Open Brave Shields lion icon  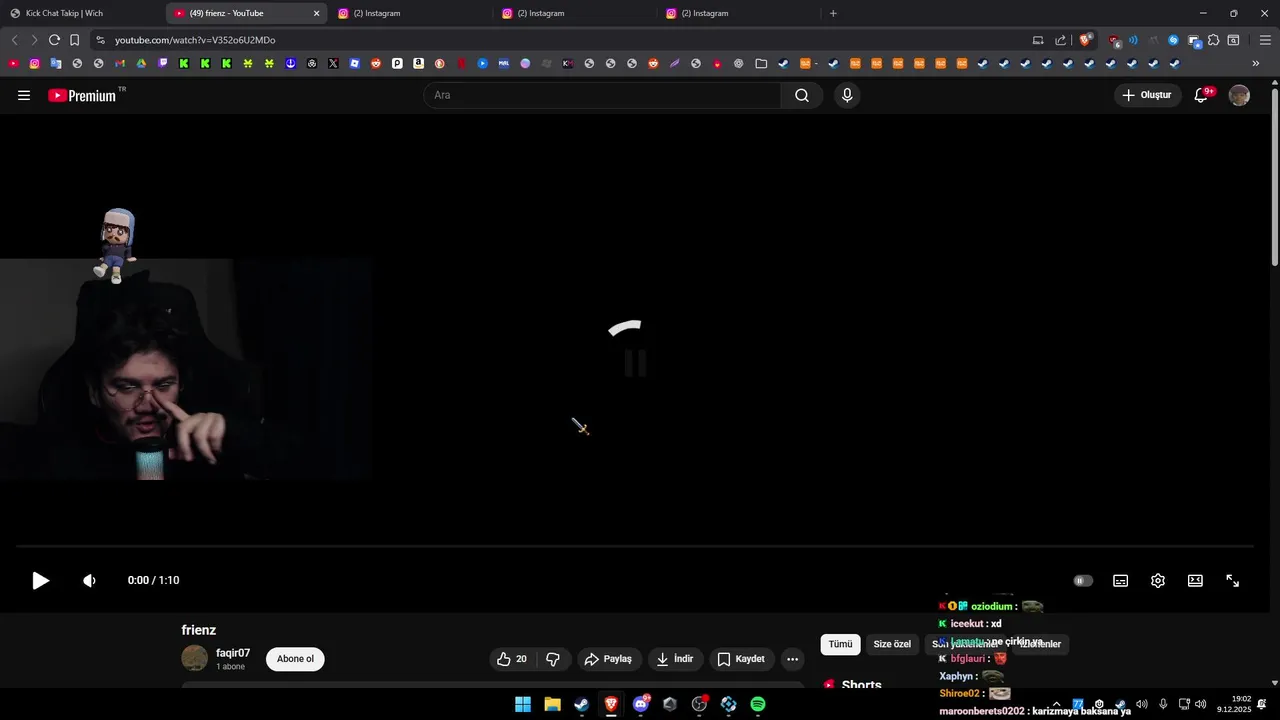tap(1086, 40)
